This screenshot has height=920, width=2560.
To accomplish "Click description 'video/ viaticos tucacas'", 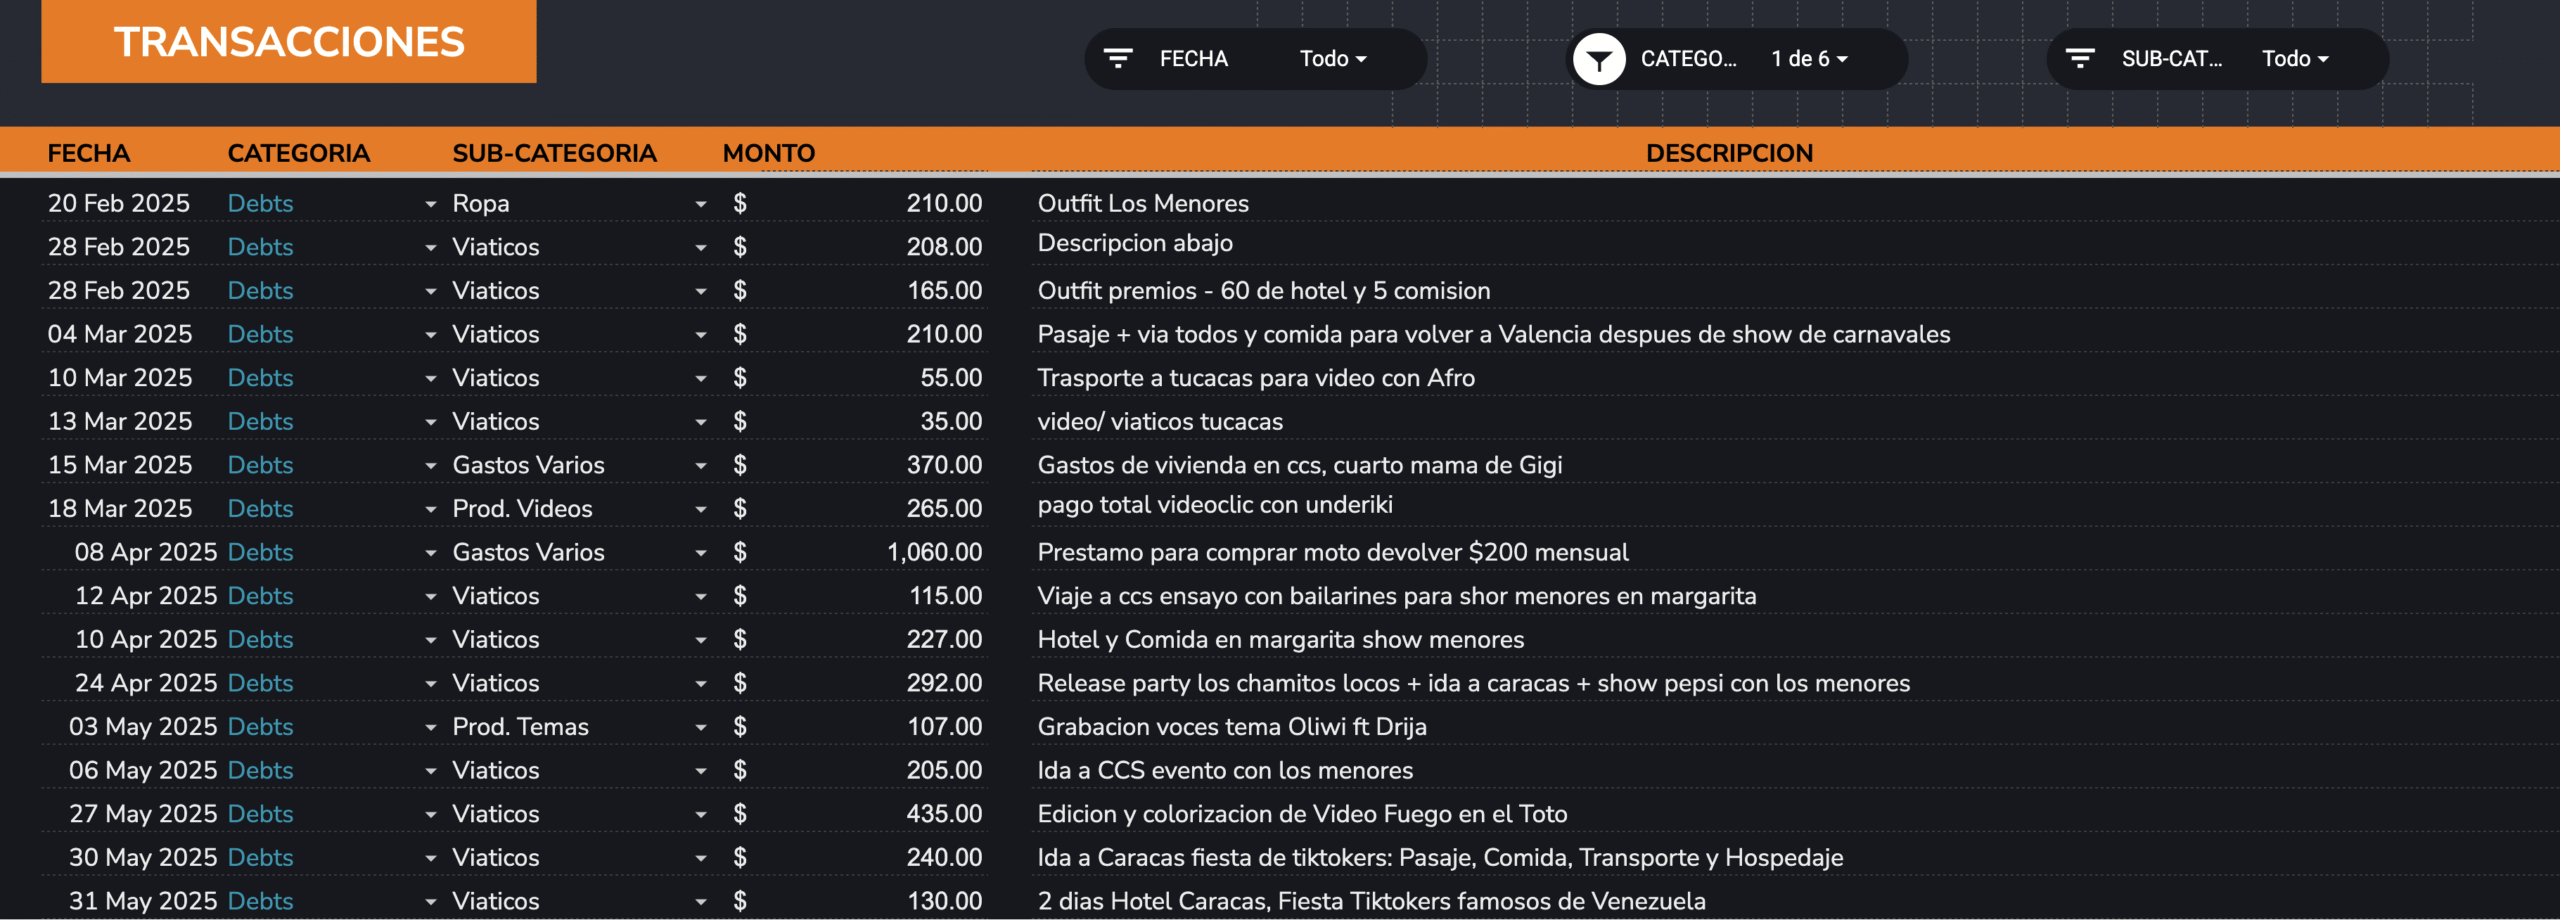I will click(1160, 421).
